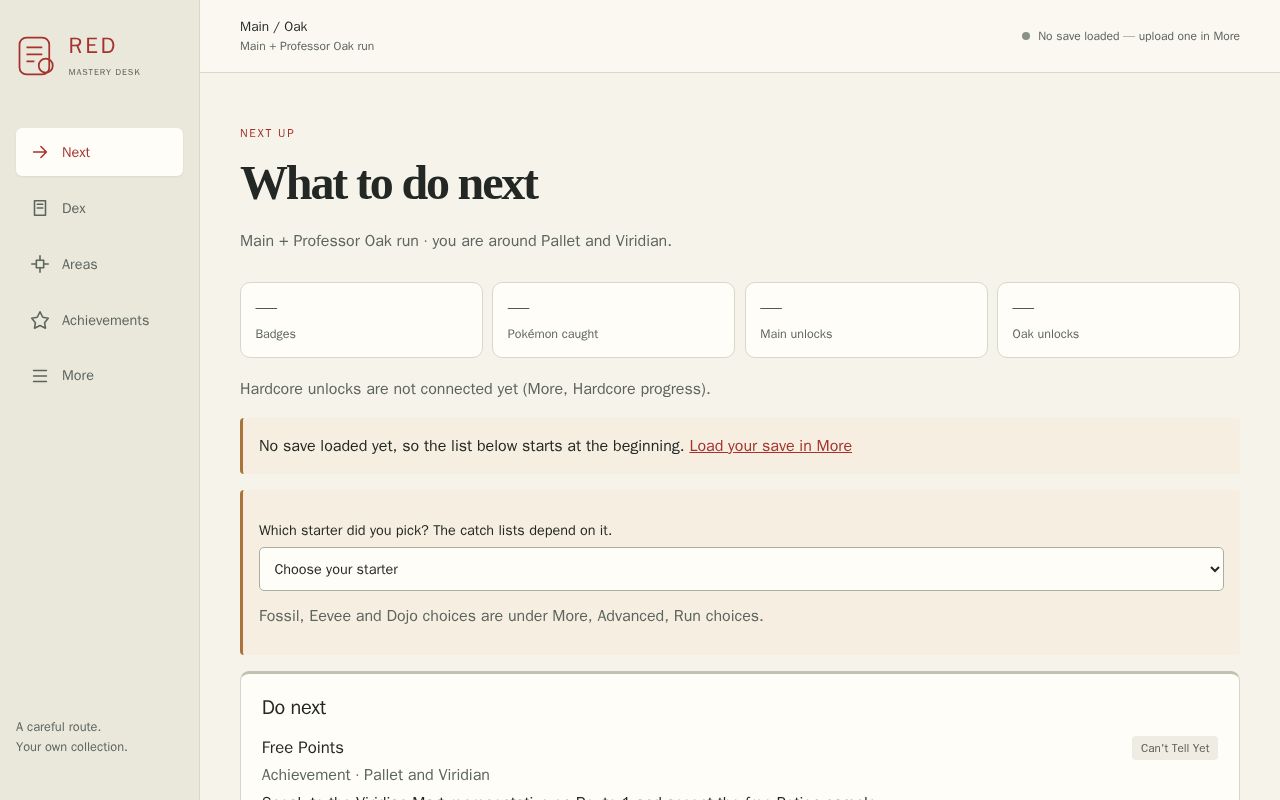Click the 'Main / Oak' breadcrumb title
Viewport: 1280px width, 800px height.
point(274,27)
